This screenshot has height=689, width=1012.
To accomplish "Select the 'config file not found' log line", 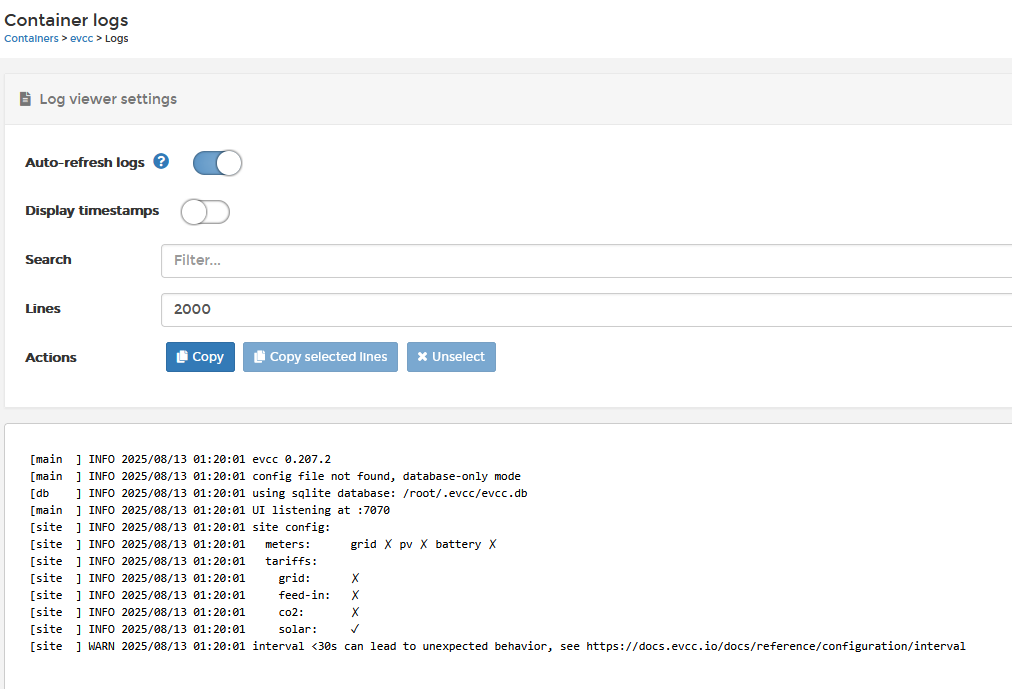I will pyautogui.click(x=275, y=476).
